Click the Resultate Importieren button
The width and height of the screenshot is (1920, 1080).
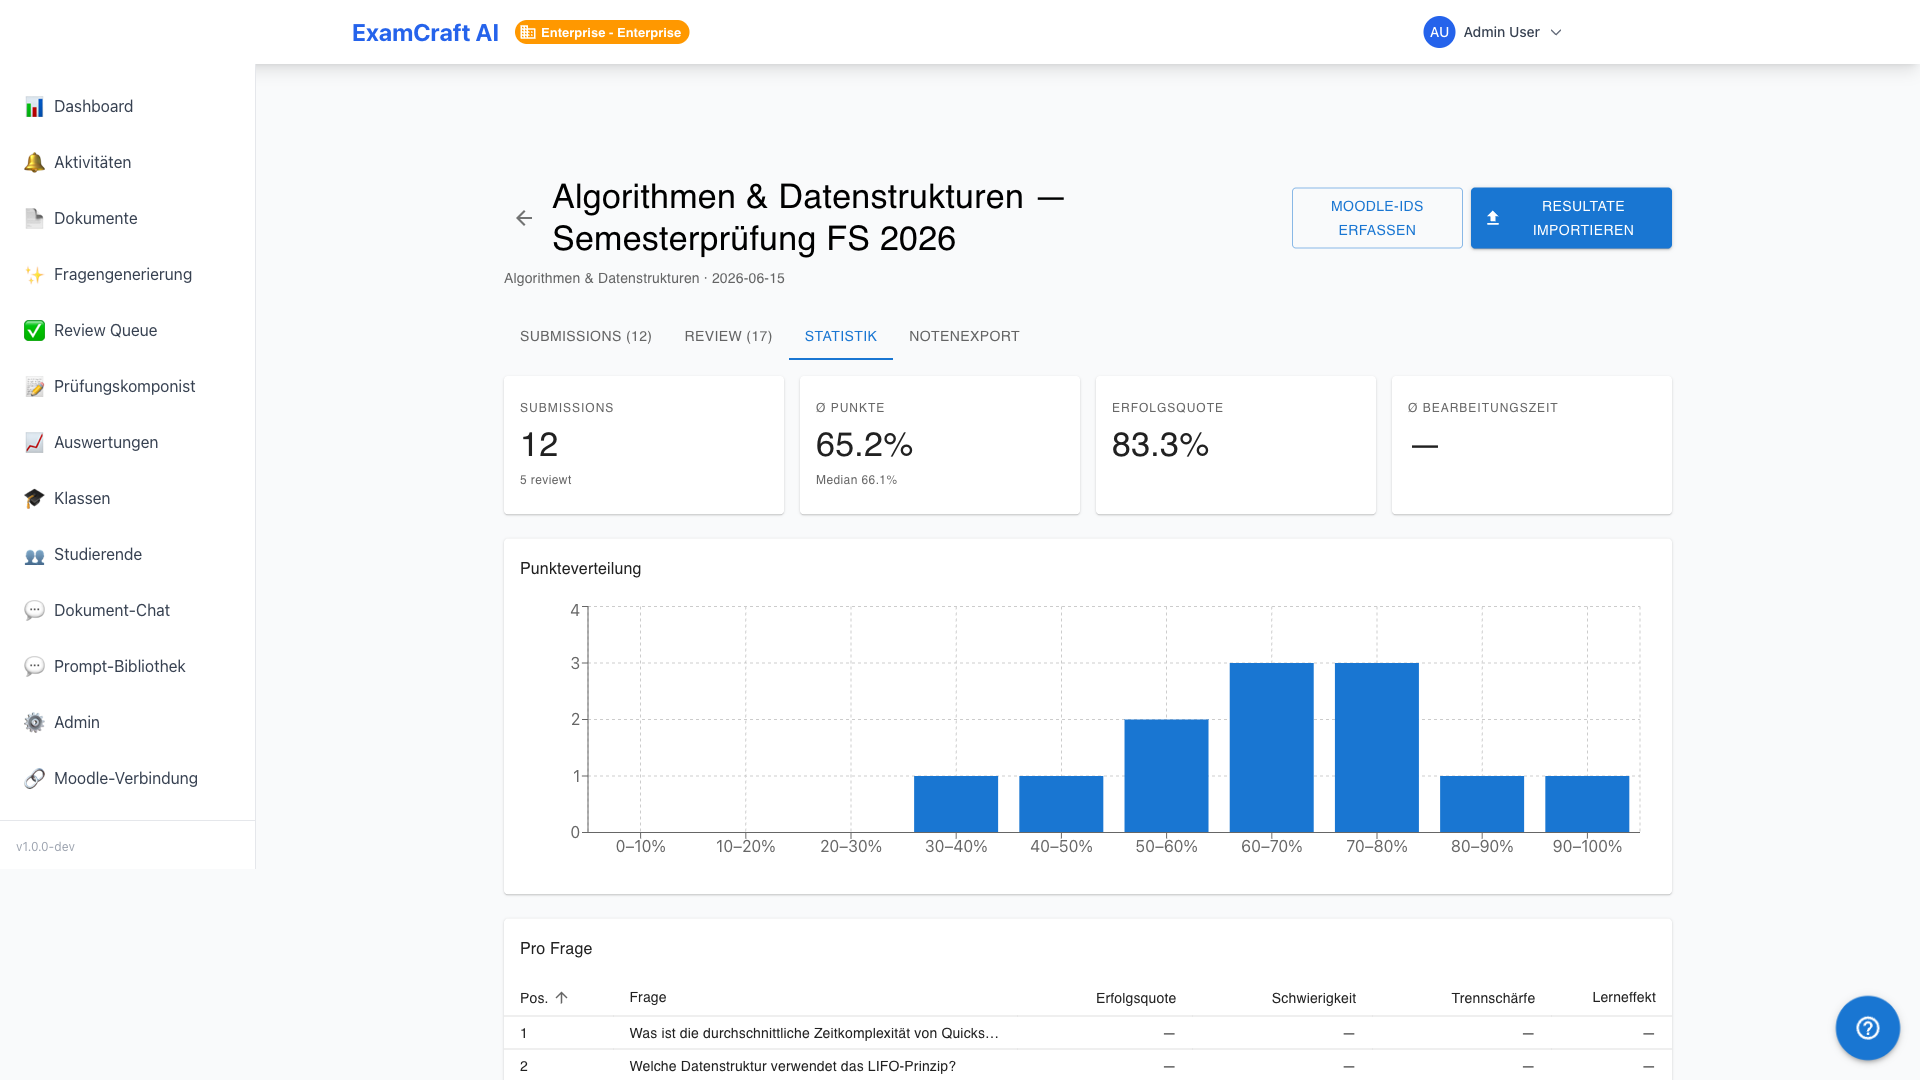1571,218
